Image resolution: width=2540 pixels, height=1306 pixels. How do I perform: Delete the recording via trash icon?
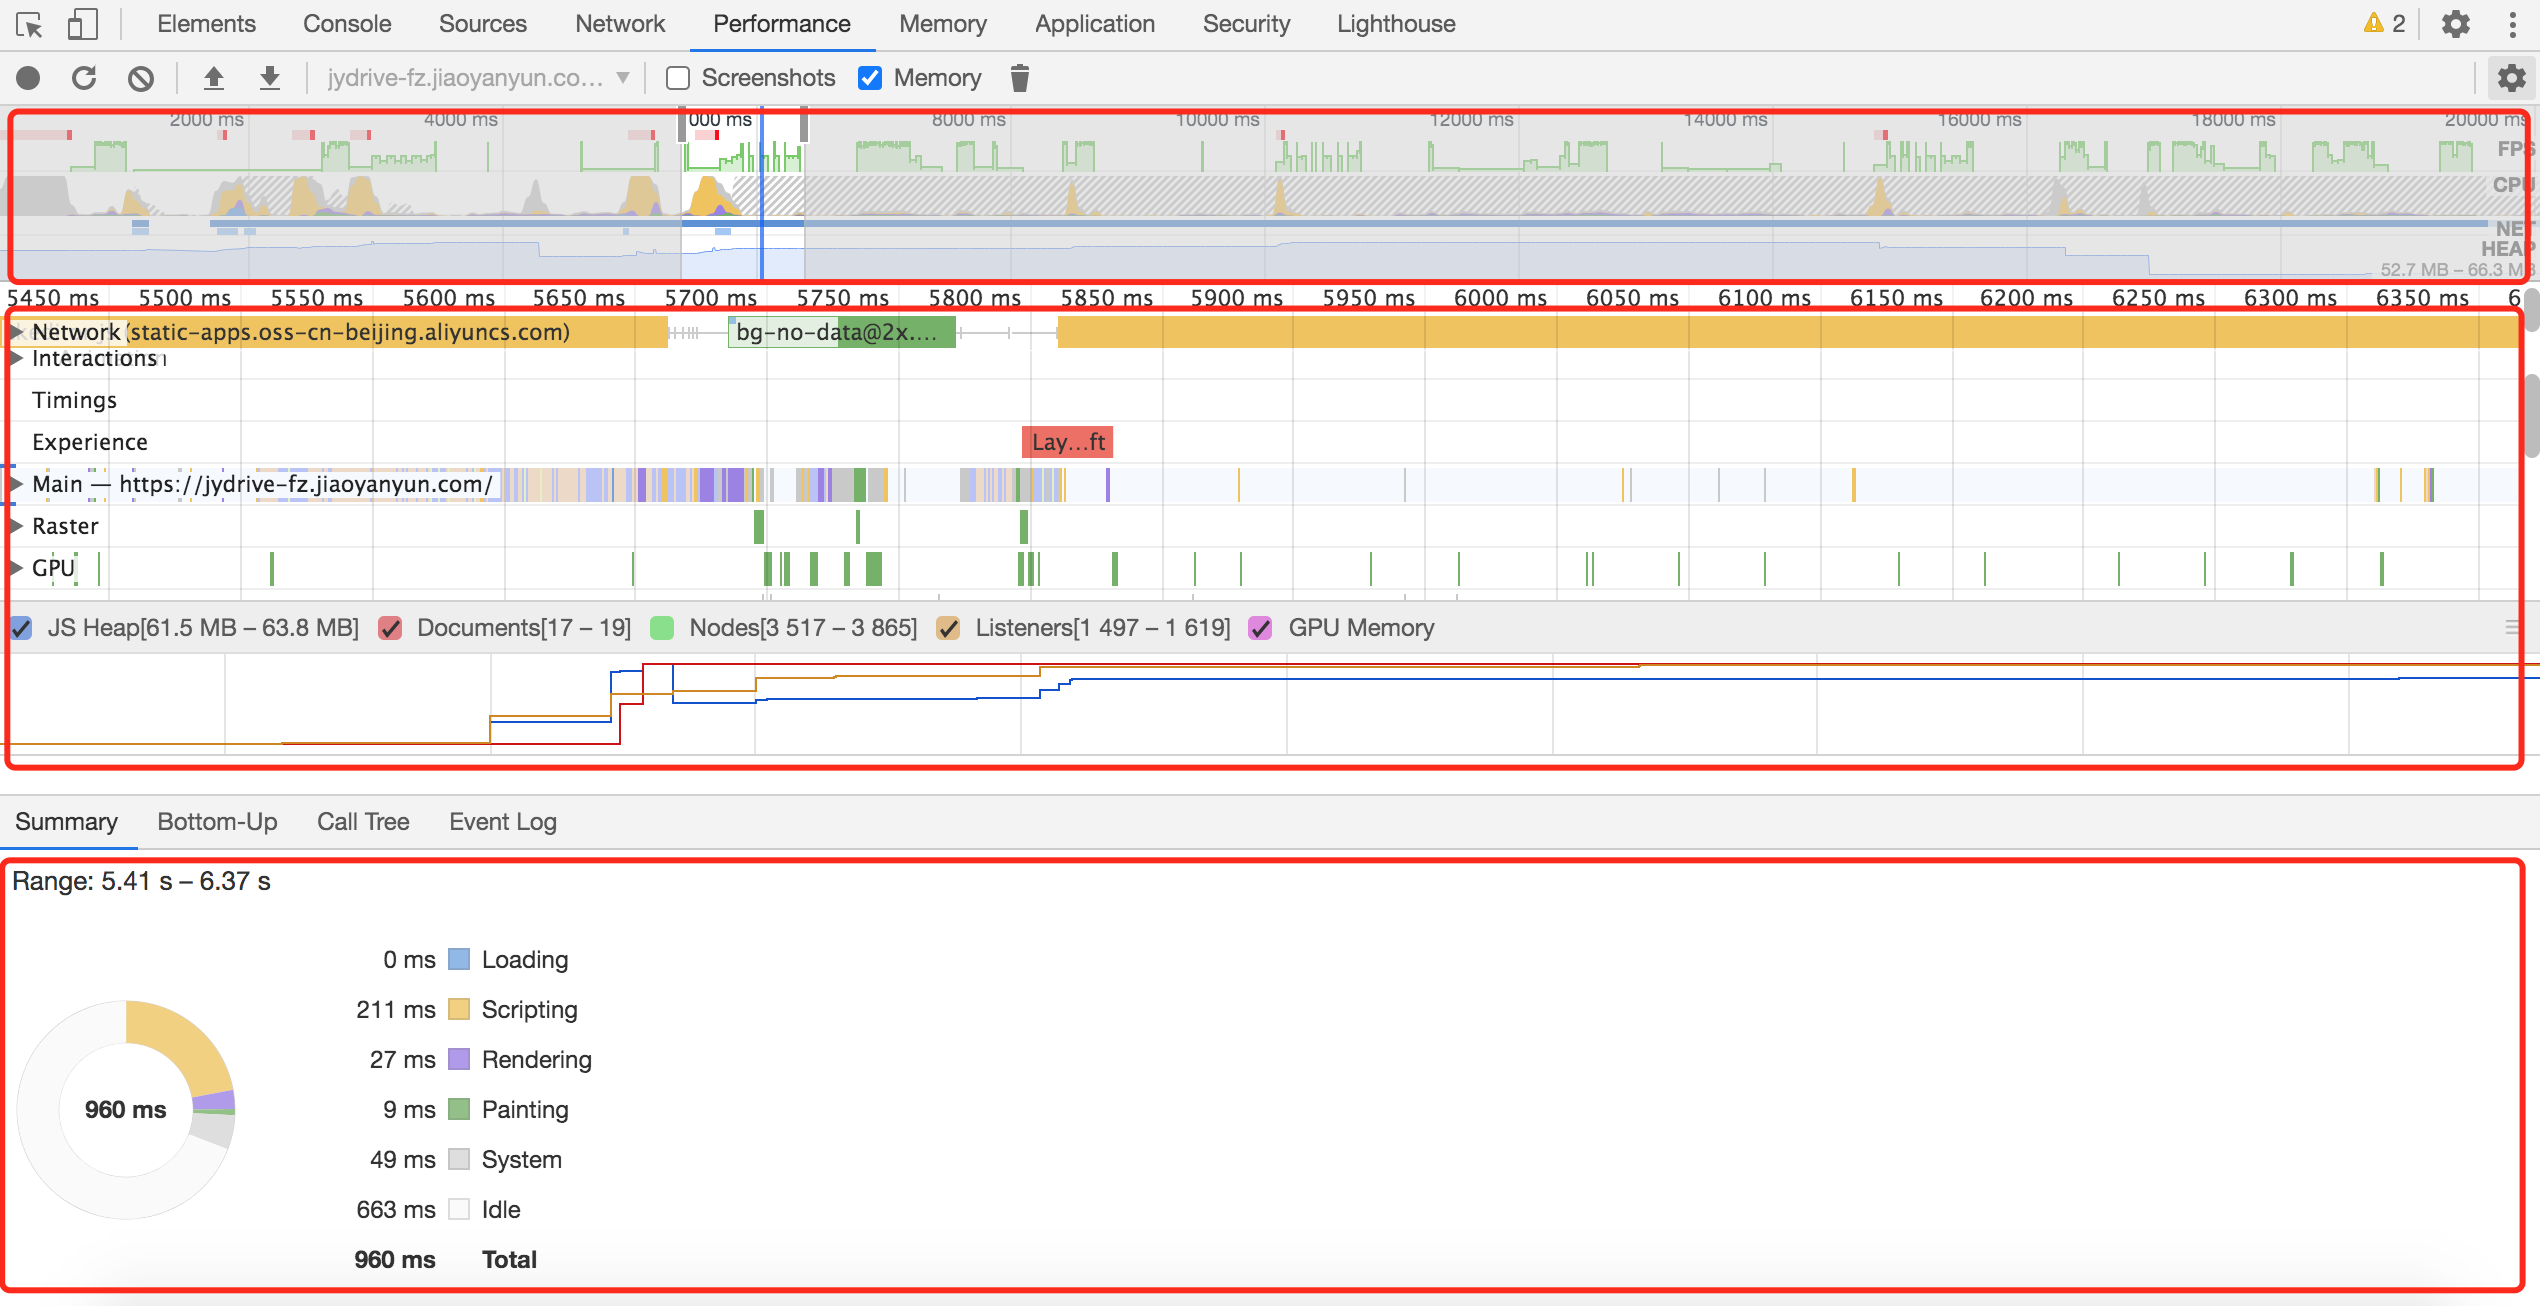1019,78
